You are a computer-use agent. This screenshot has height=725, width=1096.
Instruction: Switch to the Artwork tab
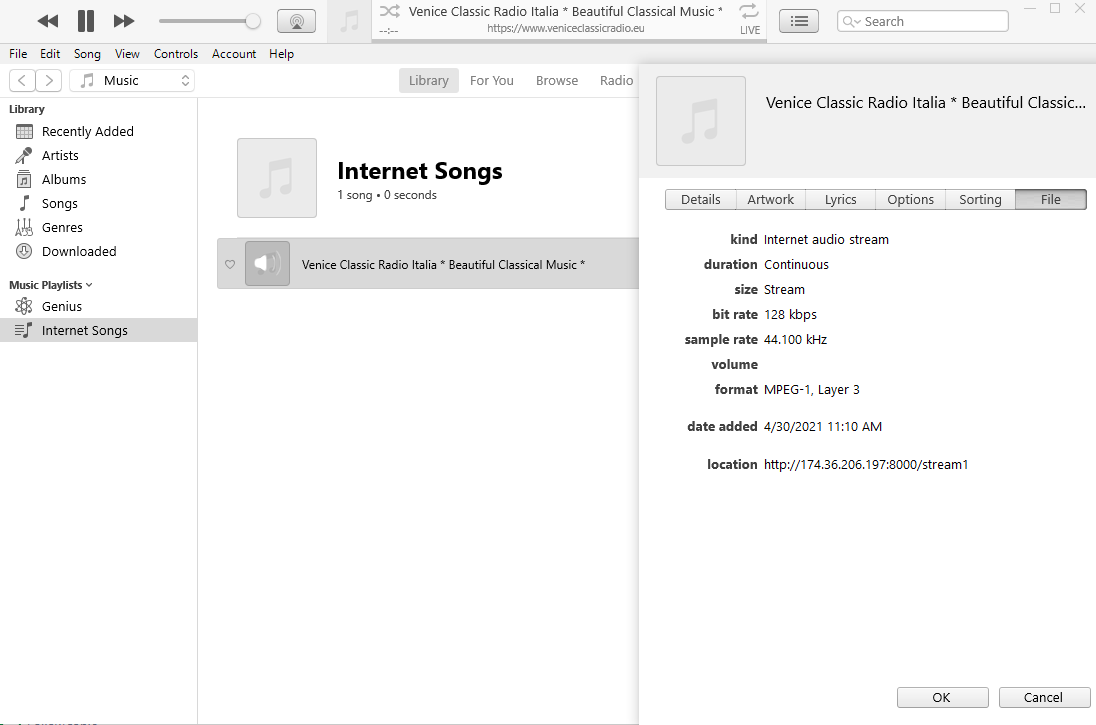(x=770, y=199)
